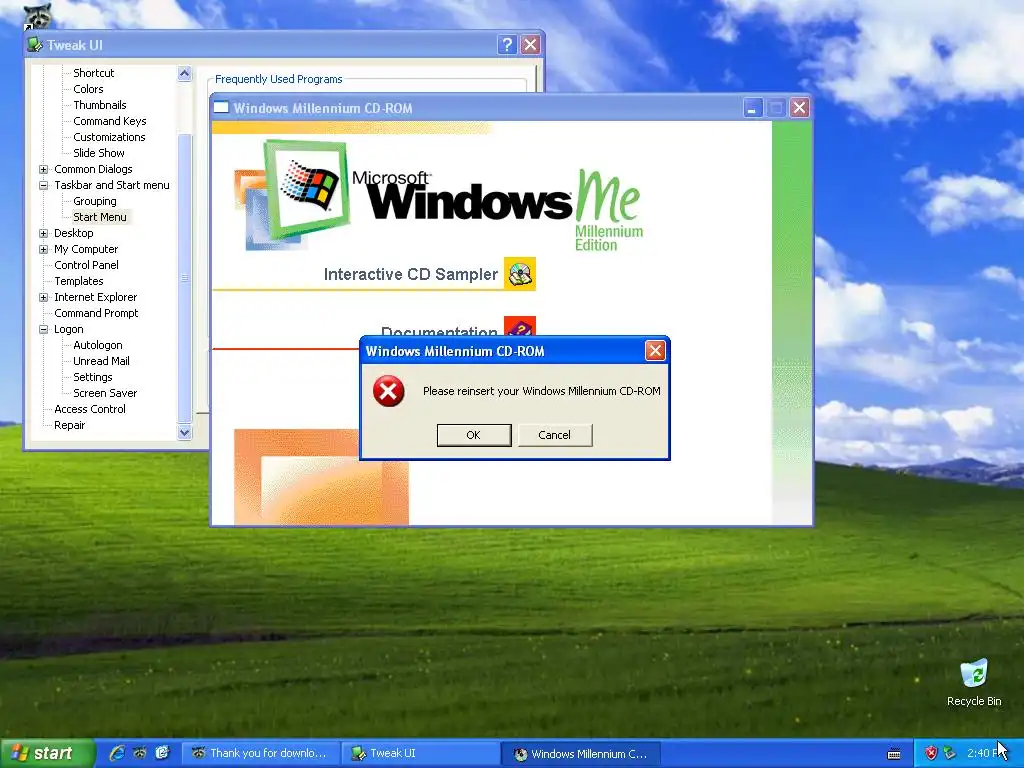Click the CD-ROM window title bar icon
Viewport: 1024px width, 768px height.
(x=221, y=107)
